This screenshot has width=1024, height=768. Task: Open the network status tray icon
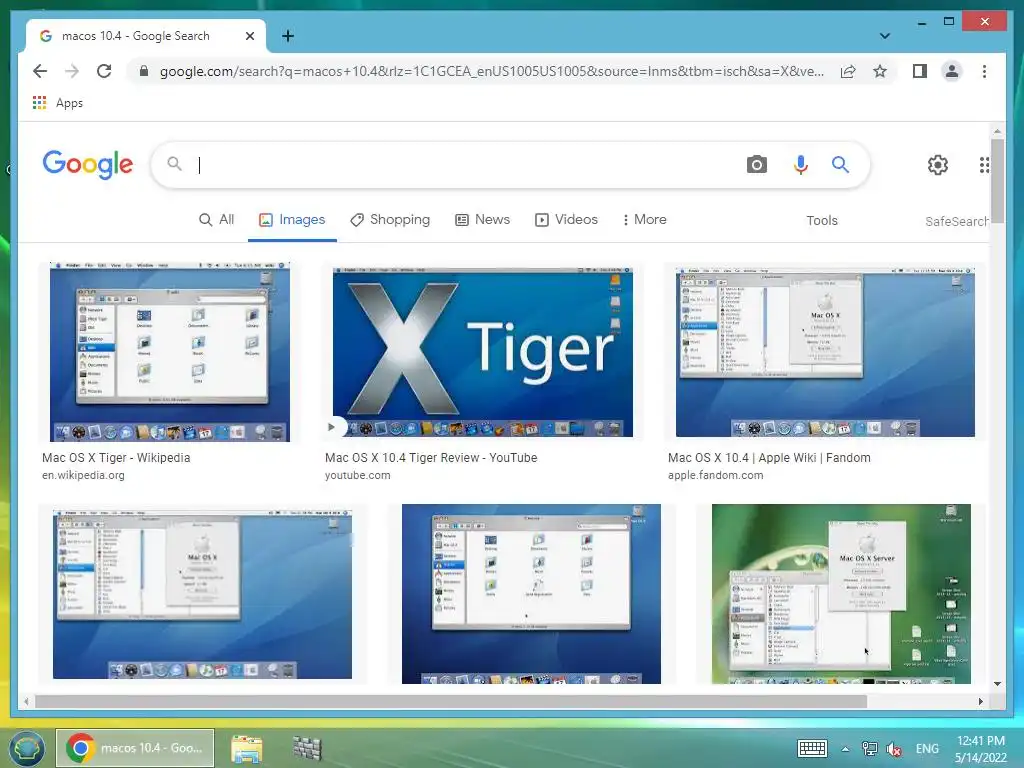point(869,749)
